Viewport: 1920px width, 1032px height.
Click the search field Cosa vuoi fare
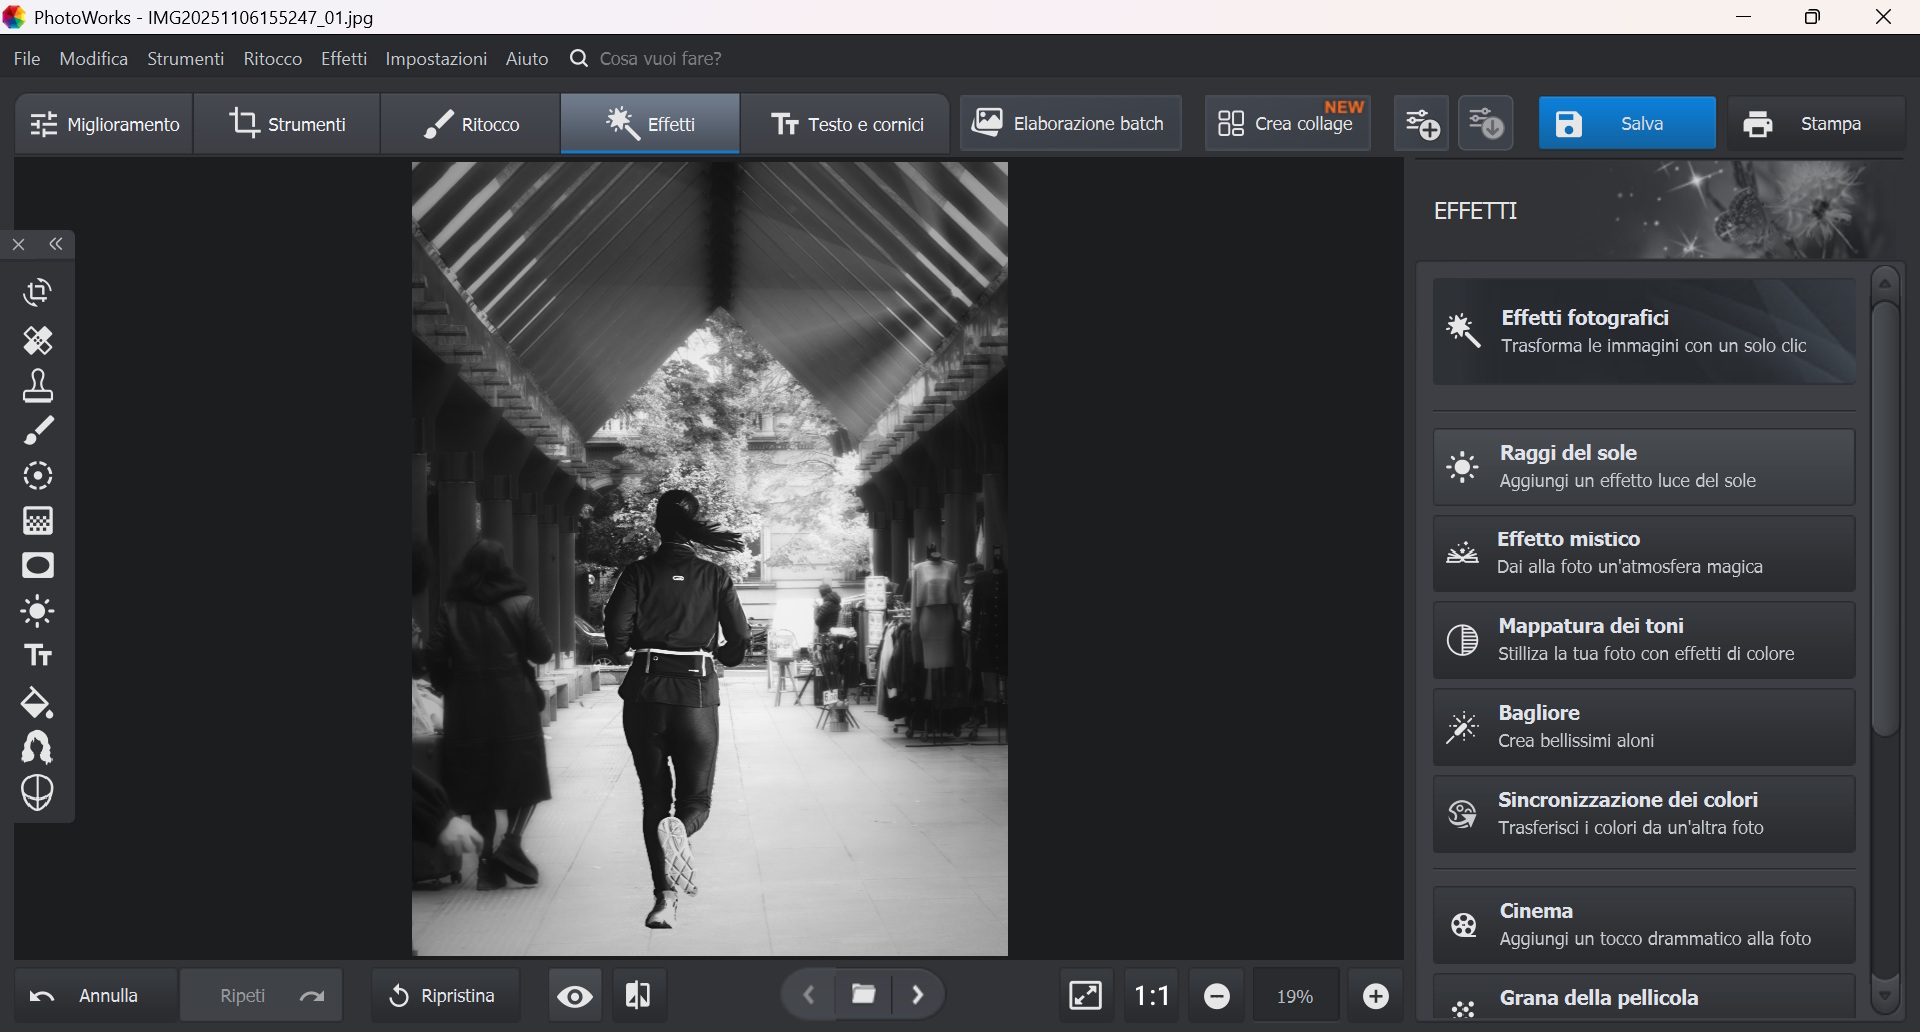click(660, 59)
